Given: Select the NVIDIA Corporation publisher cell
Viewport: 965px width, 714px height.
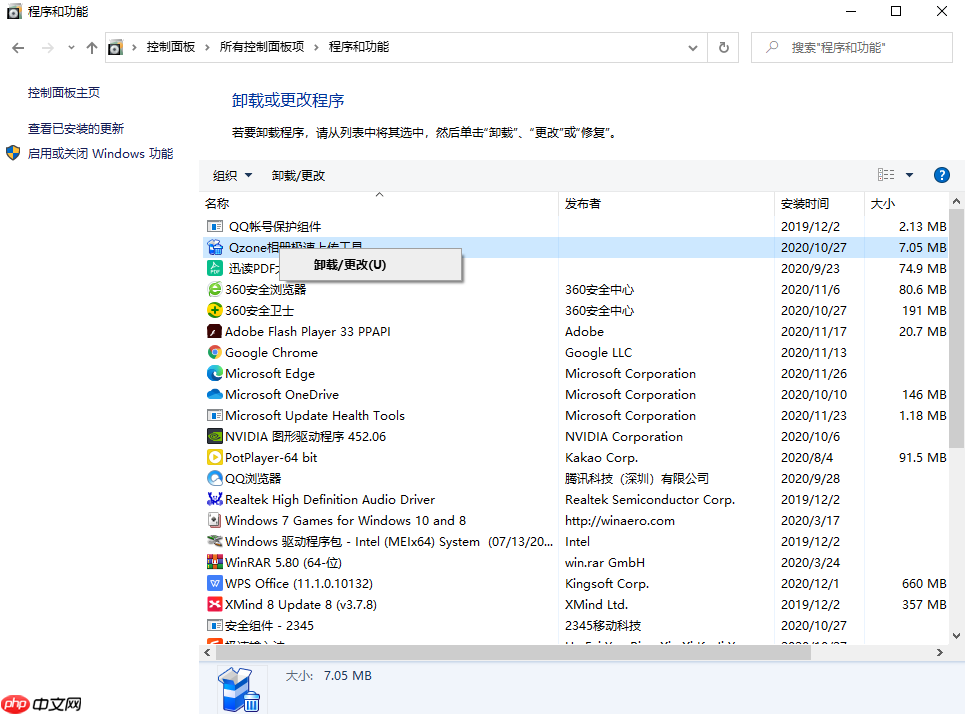Looking at the screenshot, I should [623, 437].
